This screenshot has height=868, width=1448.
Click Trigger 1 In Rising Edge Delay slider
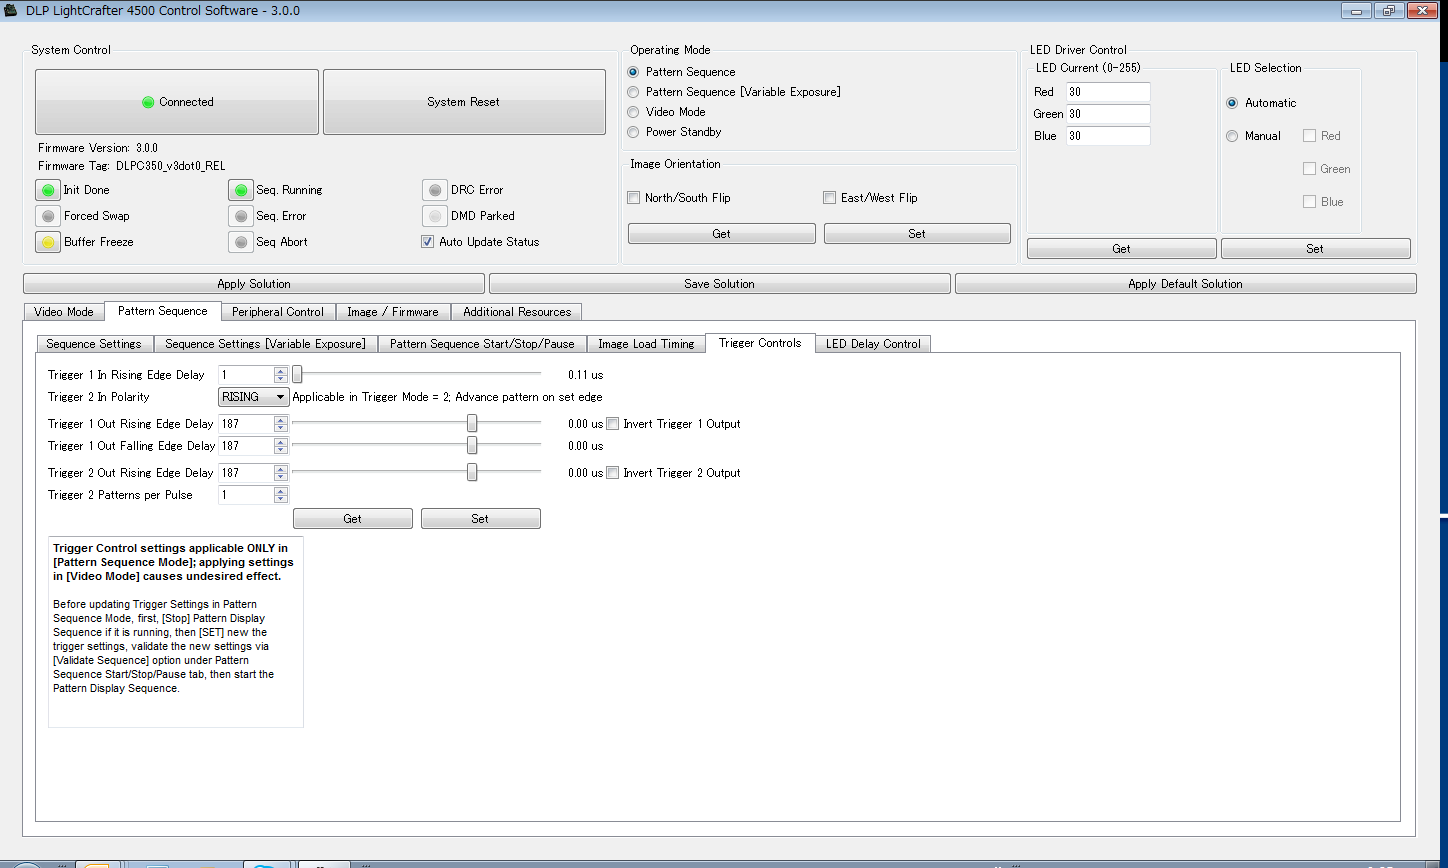click(416, 375)
